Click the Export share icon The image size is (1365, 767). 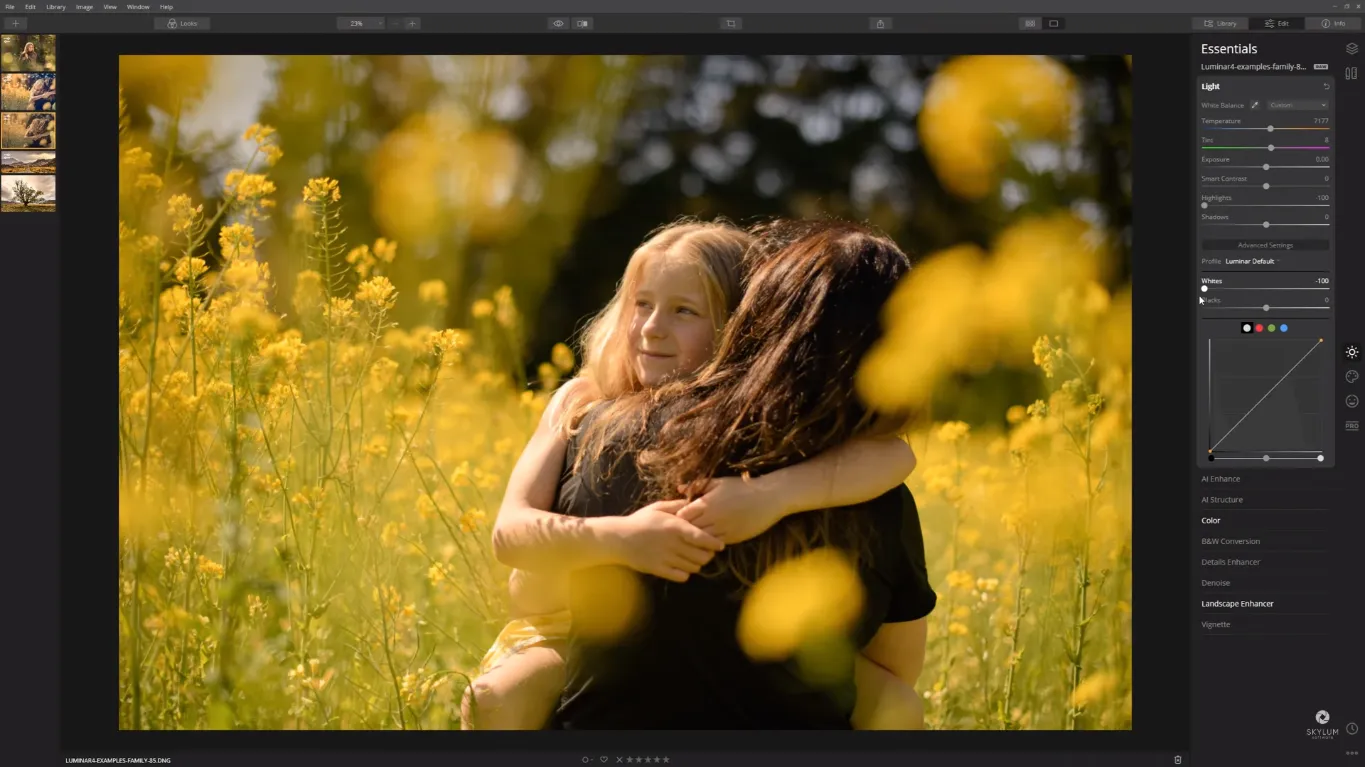tap(880, 23)
